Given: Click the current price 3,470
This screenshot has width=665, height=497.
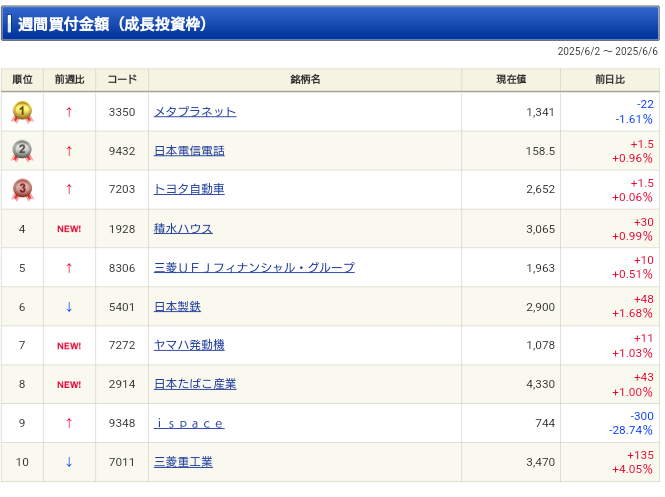Looking at the screenshot, I should click(540, 462).
